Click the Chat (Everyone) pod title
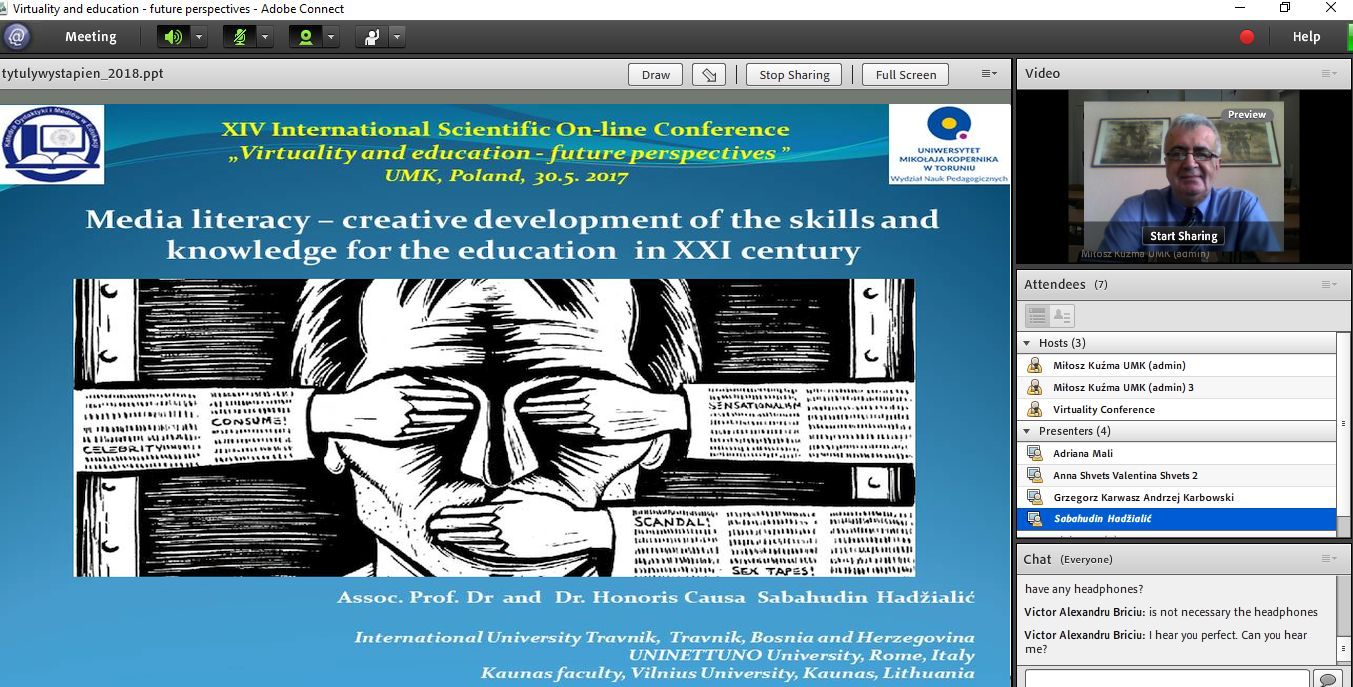Screen dimensions: 1353x687 click(1068, 559)
